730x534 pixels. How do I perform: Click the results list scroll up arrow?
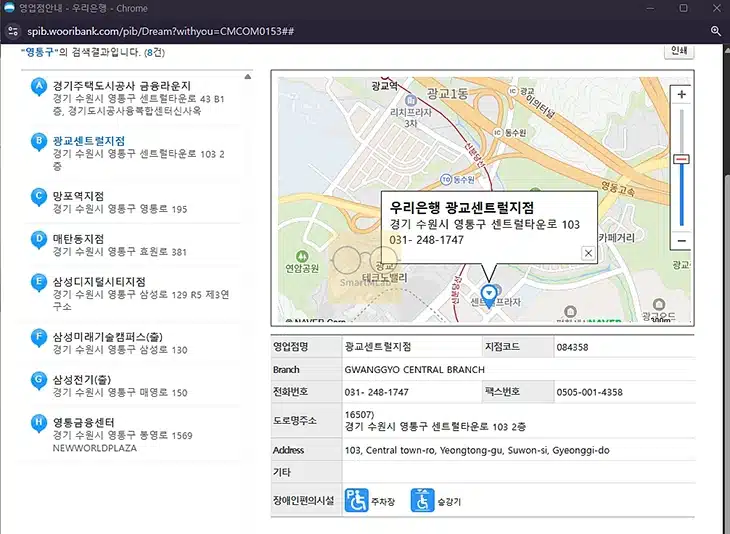248,76
